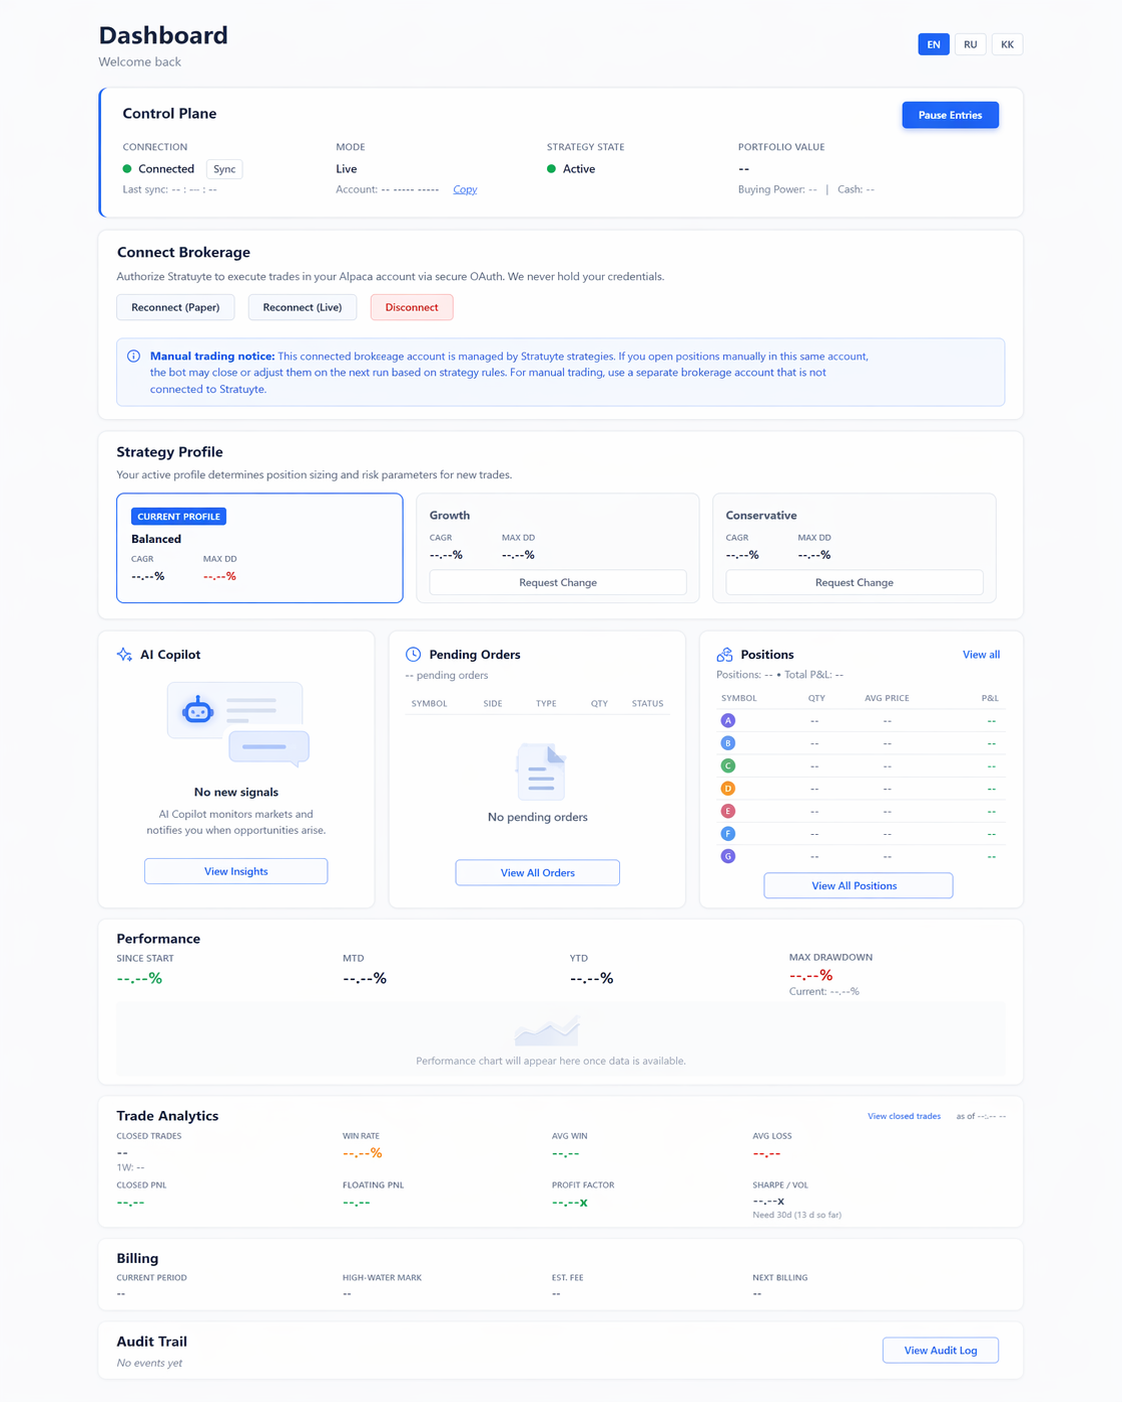Viewport: 1122px width, 1402px height.
Task: Click the SINCE START performance value
Action: pyautogui.click(x=139, y=979)
